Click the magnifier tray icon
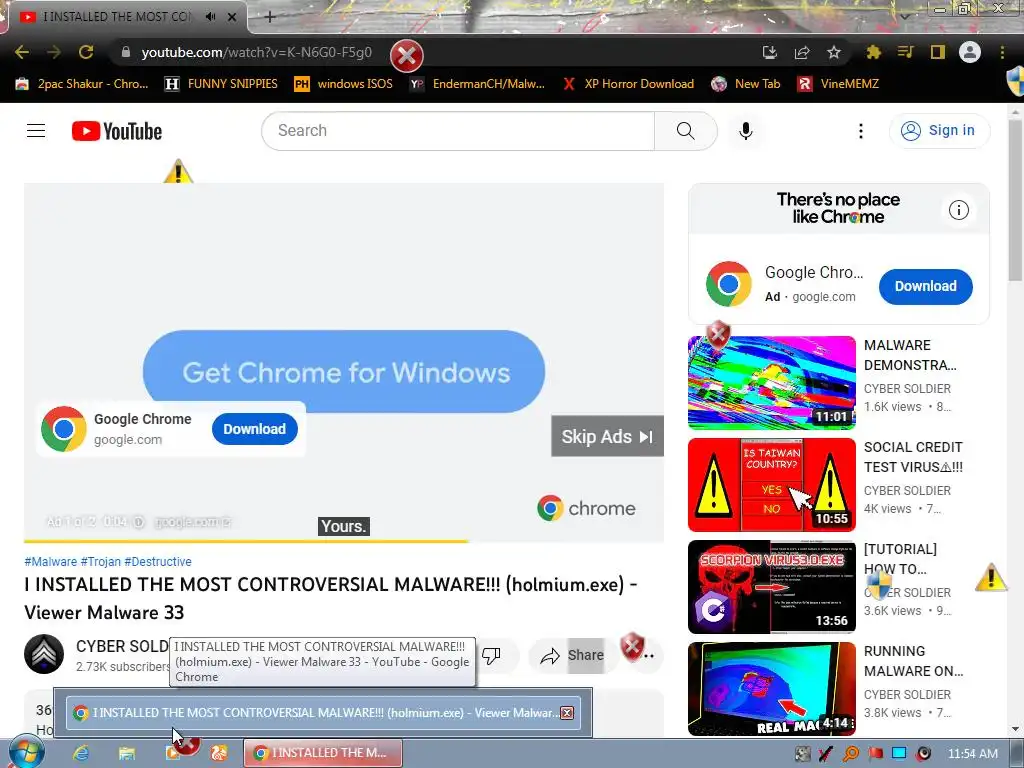The image size is (1024, 768). pyautogui.click(x=851, y=754)
